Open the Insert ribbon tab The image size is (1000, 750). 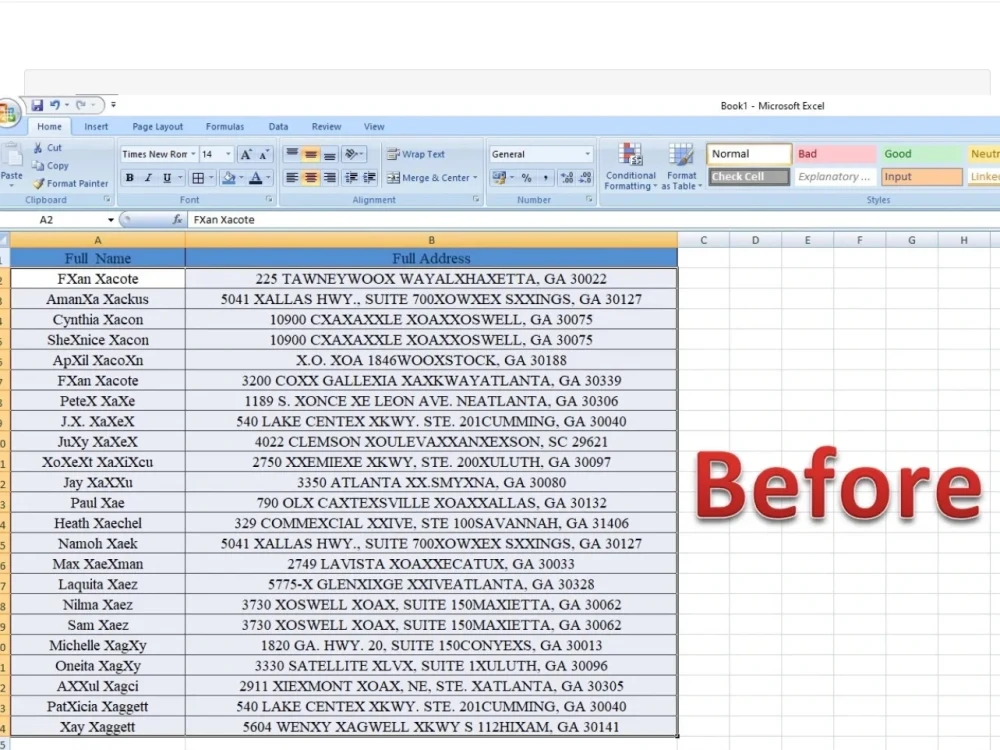(x=96, y=127)
